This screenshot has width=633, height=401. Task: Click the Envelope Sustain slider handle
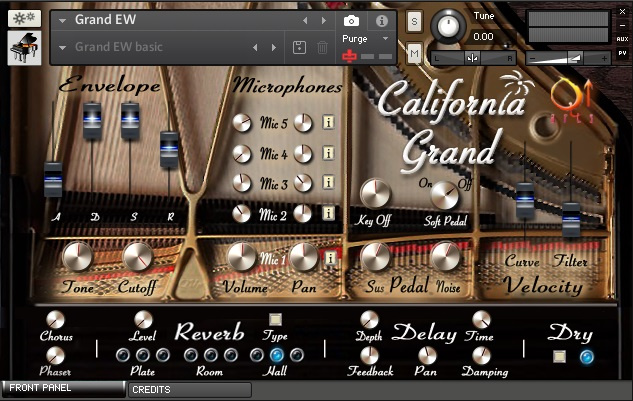(130, 119)
